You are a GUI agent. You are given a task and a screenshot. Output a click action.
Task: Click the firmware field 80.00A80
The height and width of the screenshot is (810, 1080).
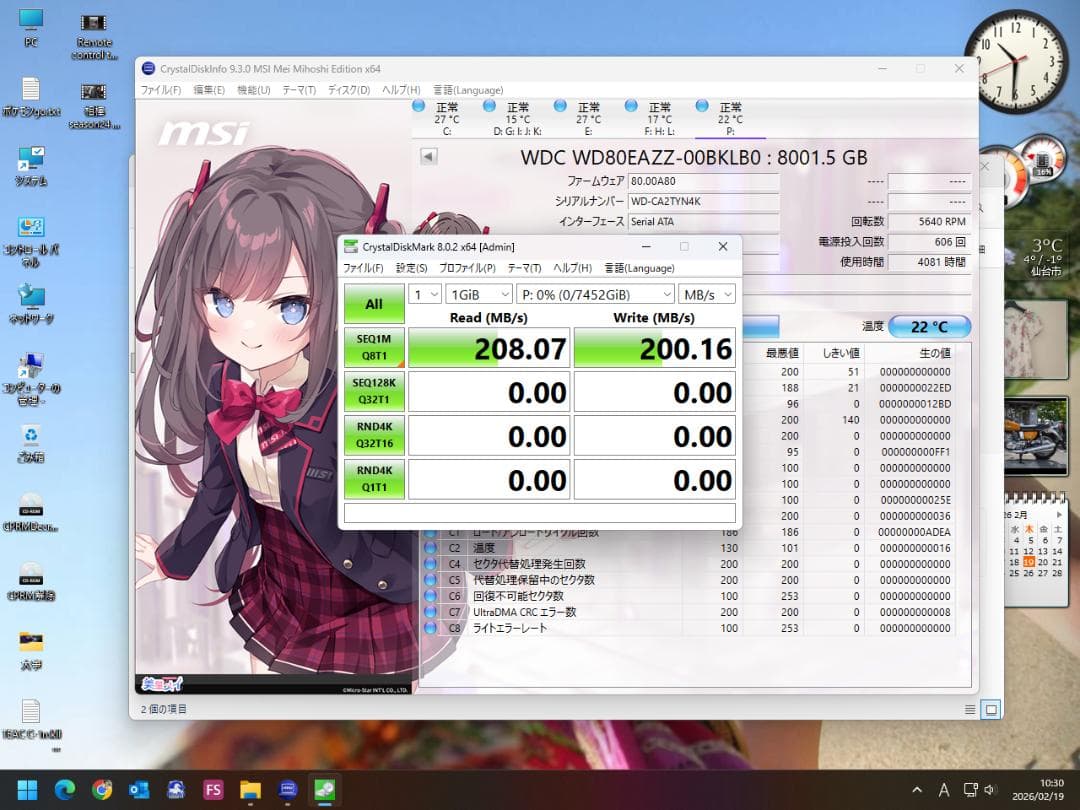[703, 181]
